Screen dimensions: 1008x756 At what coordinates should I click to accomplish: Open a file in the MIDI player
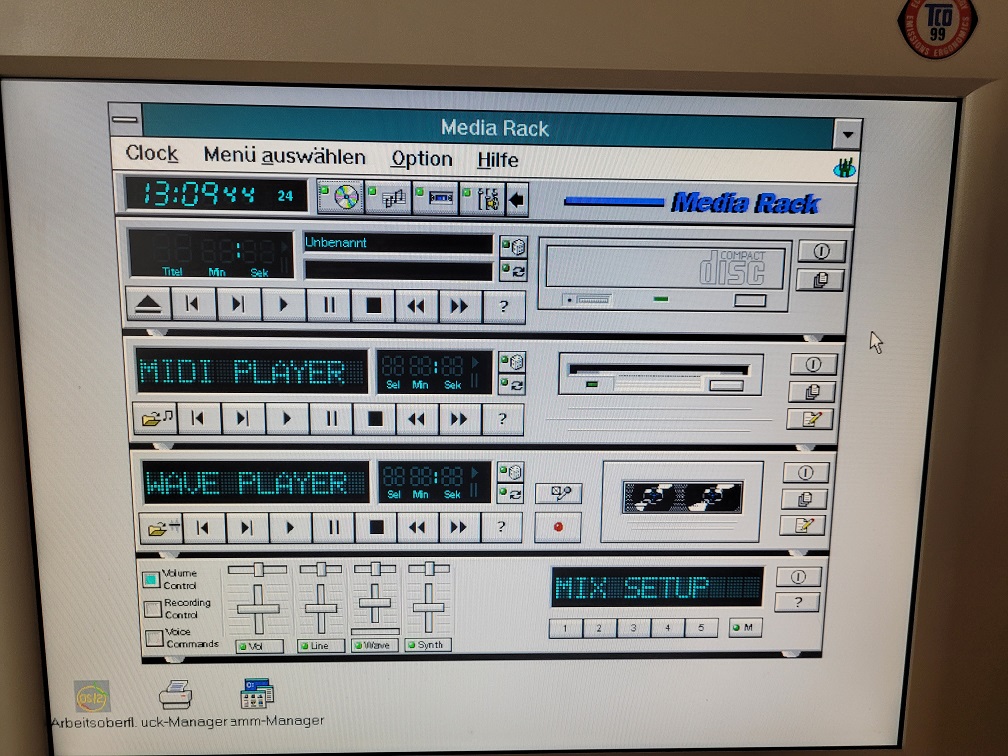tap(155, 418)
